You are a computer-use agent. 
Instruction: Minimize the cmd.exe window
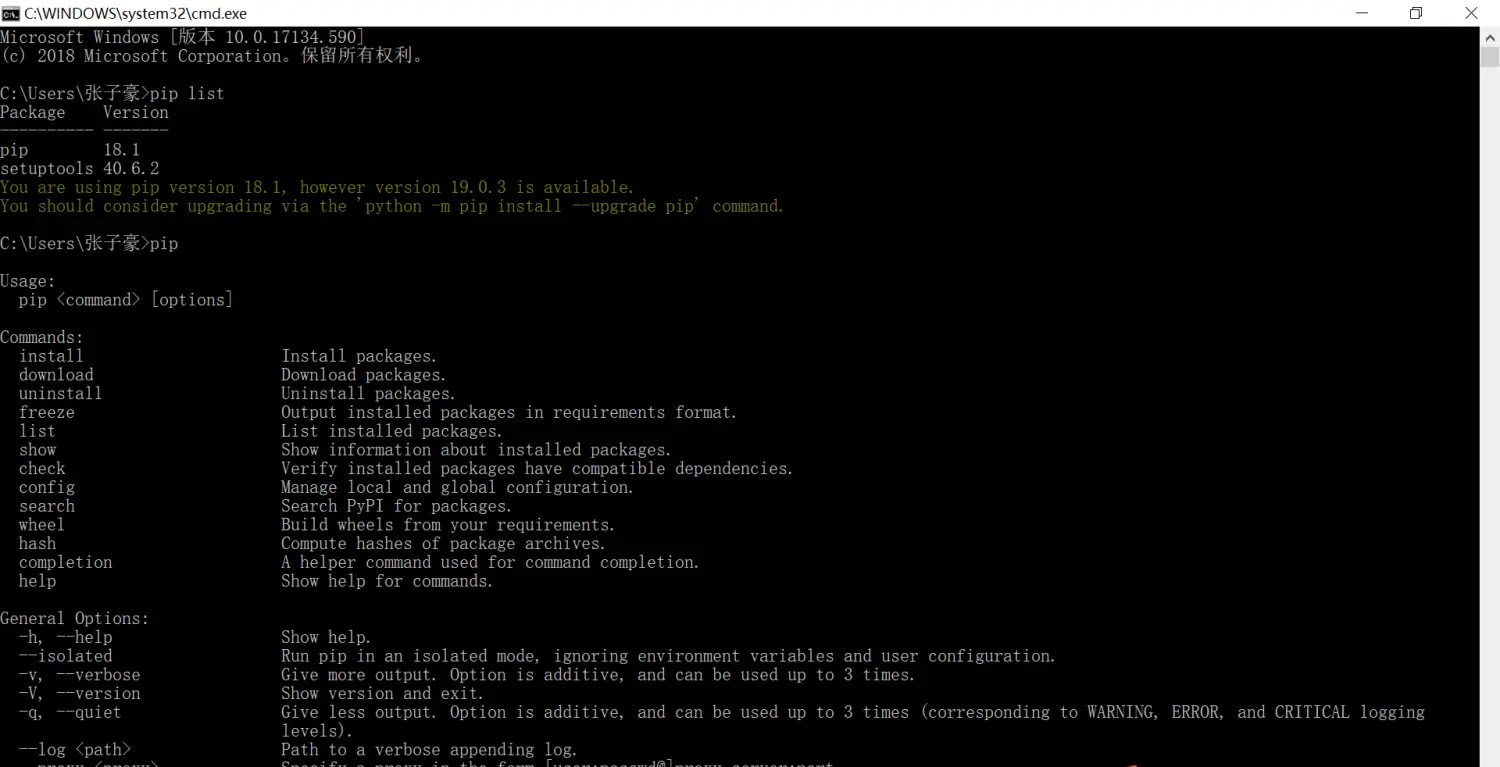click(1362, 13)
